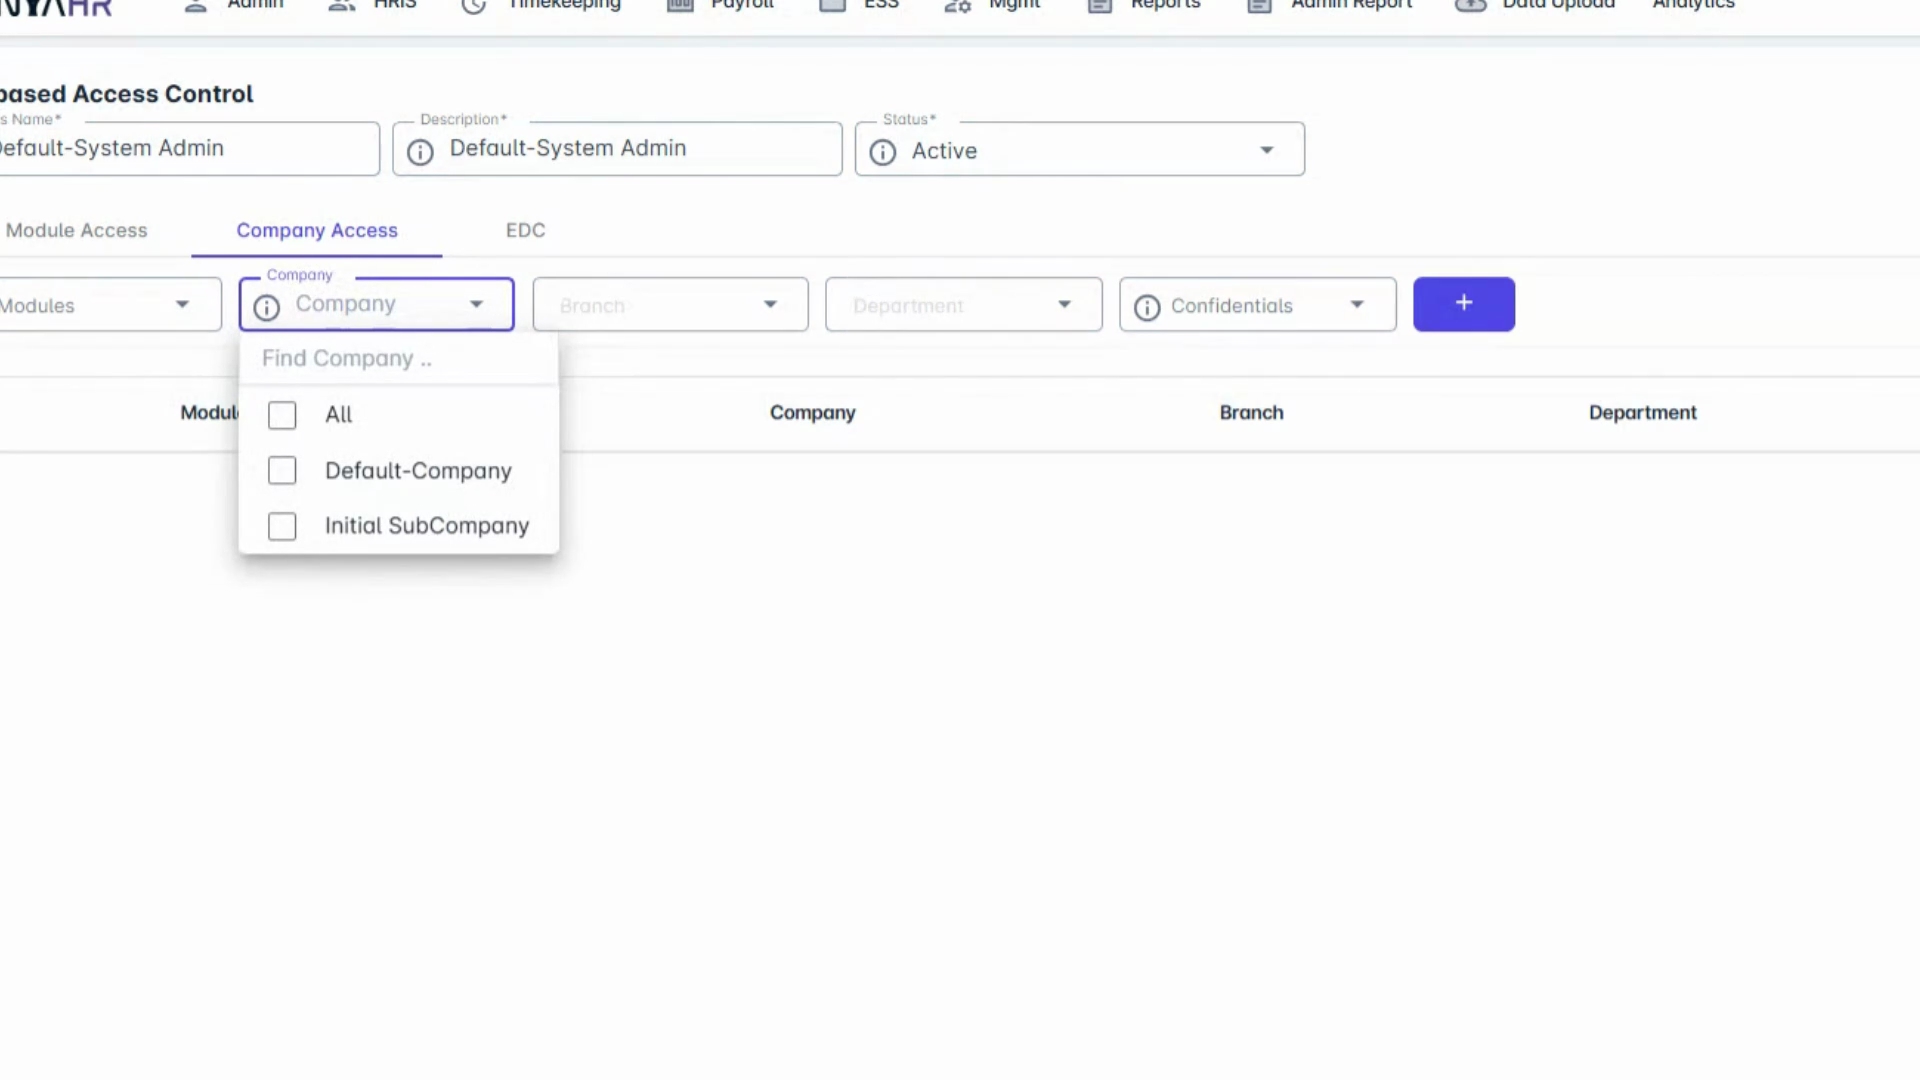Screen dimensions: 1920x1080
Task: Switch to the Module Access tab
Action: (76, 231)
